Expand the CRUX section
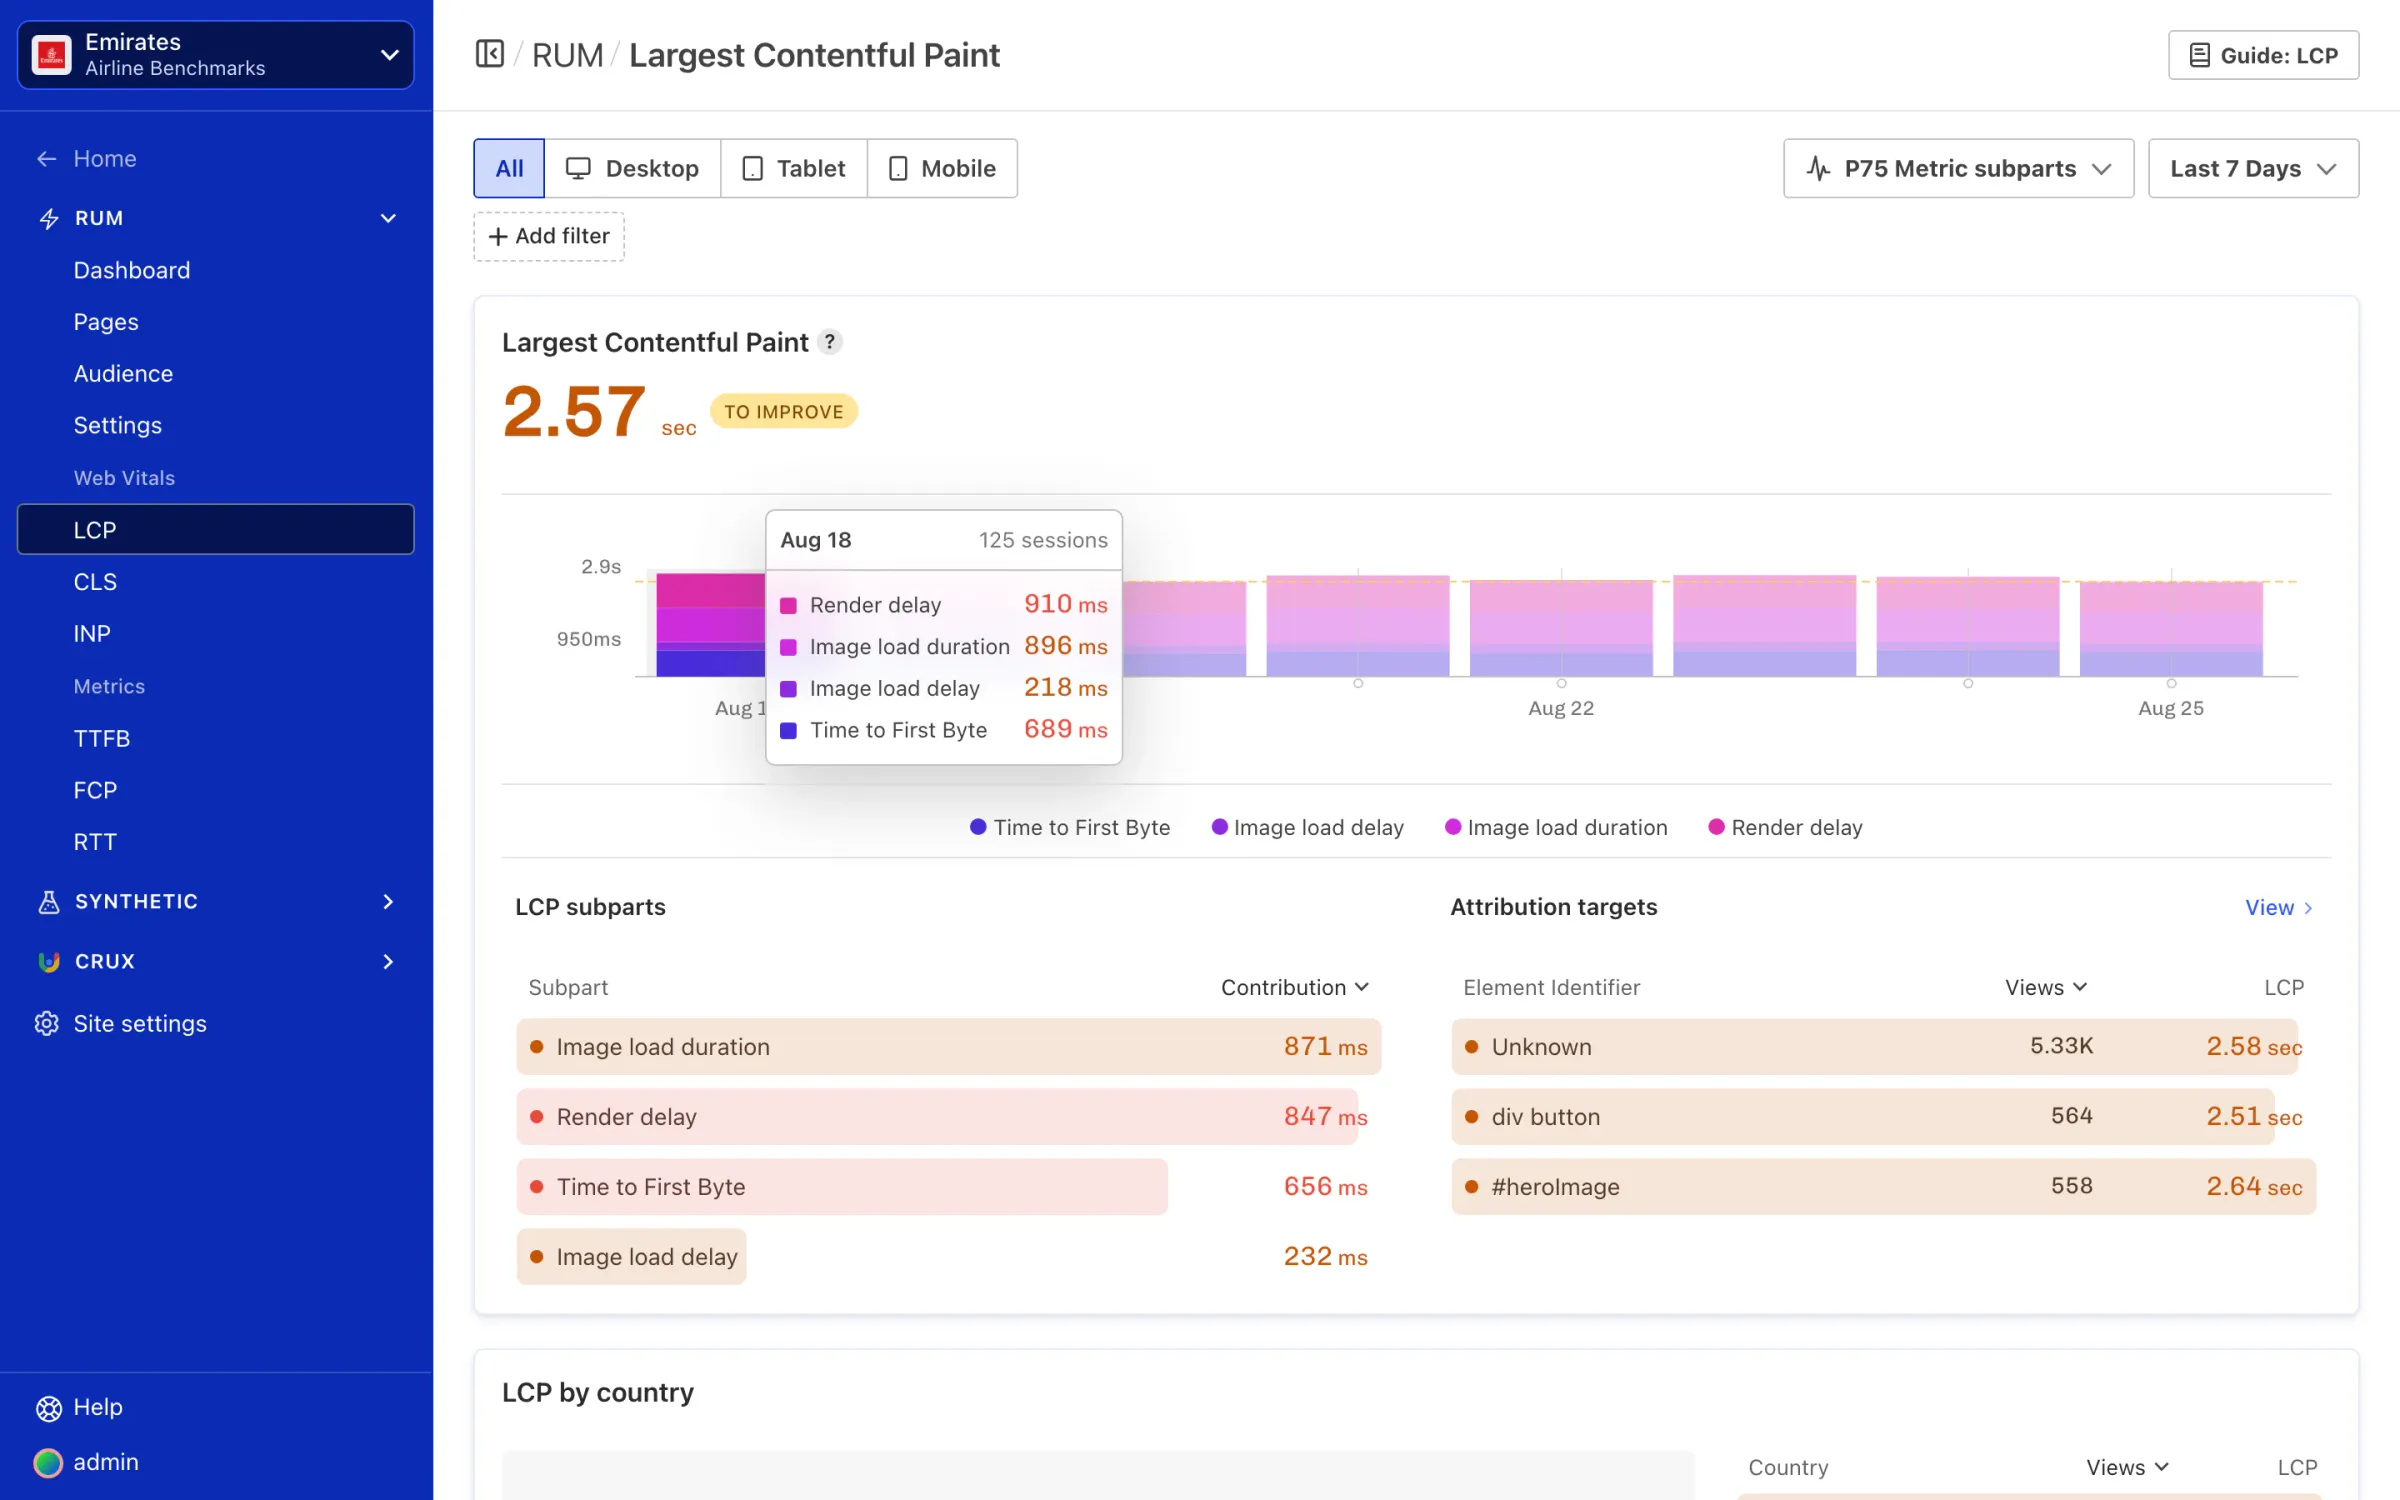 pos(216,961)
